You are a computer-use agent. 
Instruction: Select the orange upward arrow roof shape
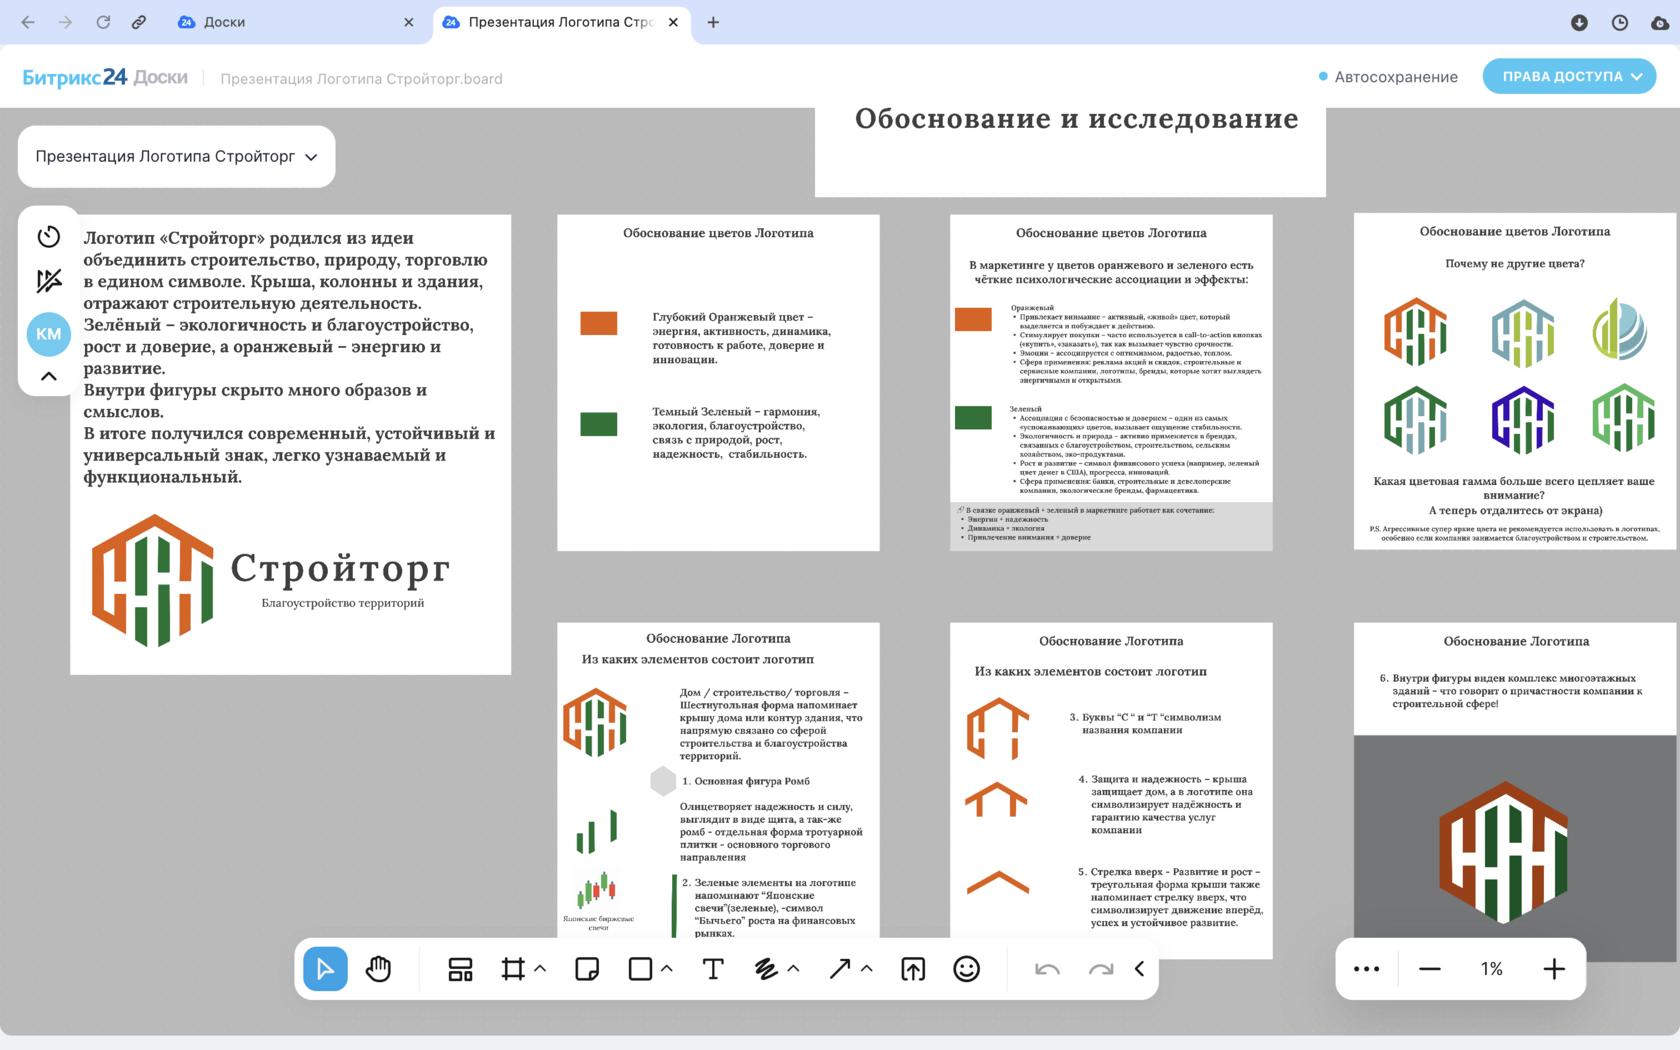coord(997,882)
